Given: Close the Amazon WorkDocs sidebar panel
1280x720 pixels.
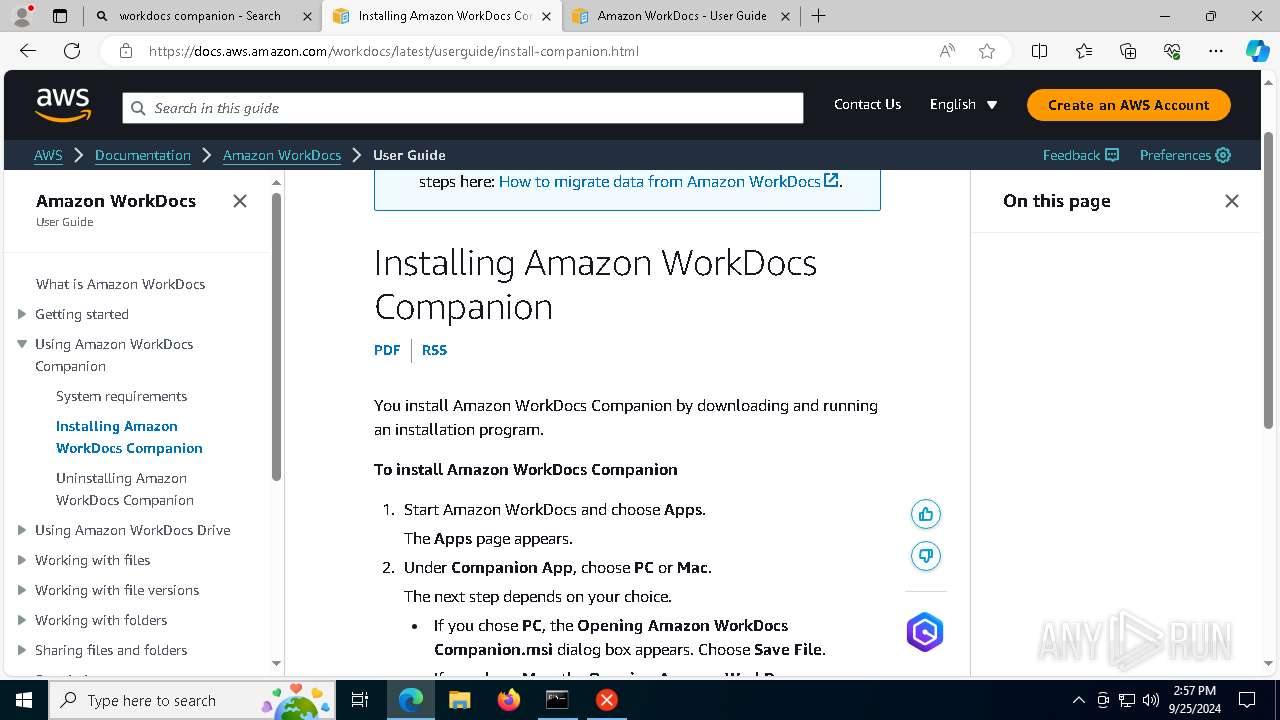Looking at the screenshot, I should [x=240, y=201].
